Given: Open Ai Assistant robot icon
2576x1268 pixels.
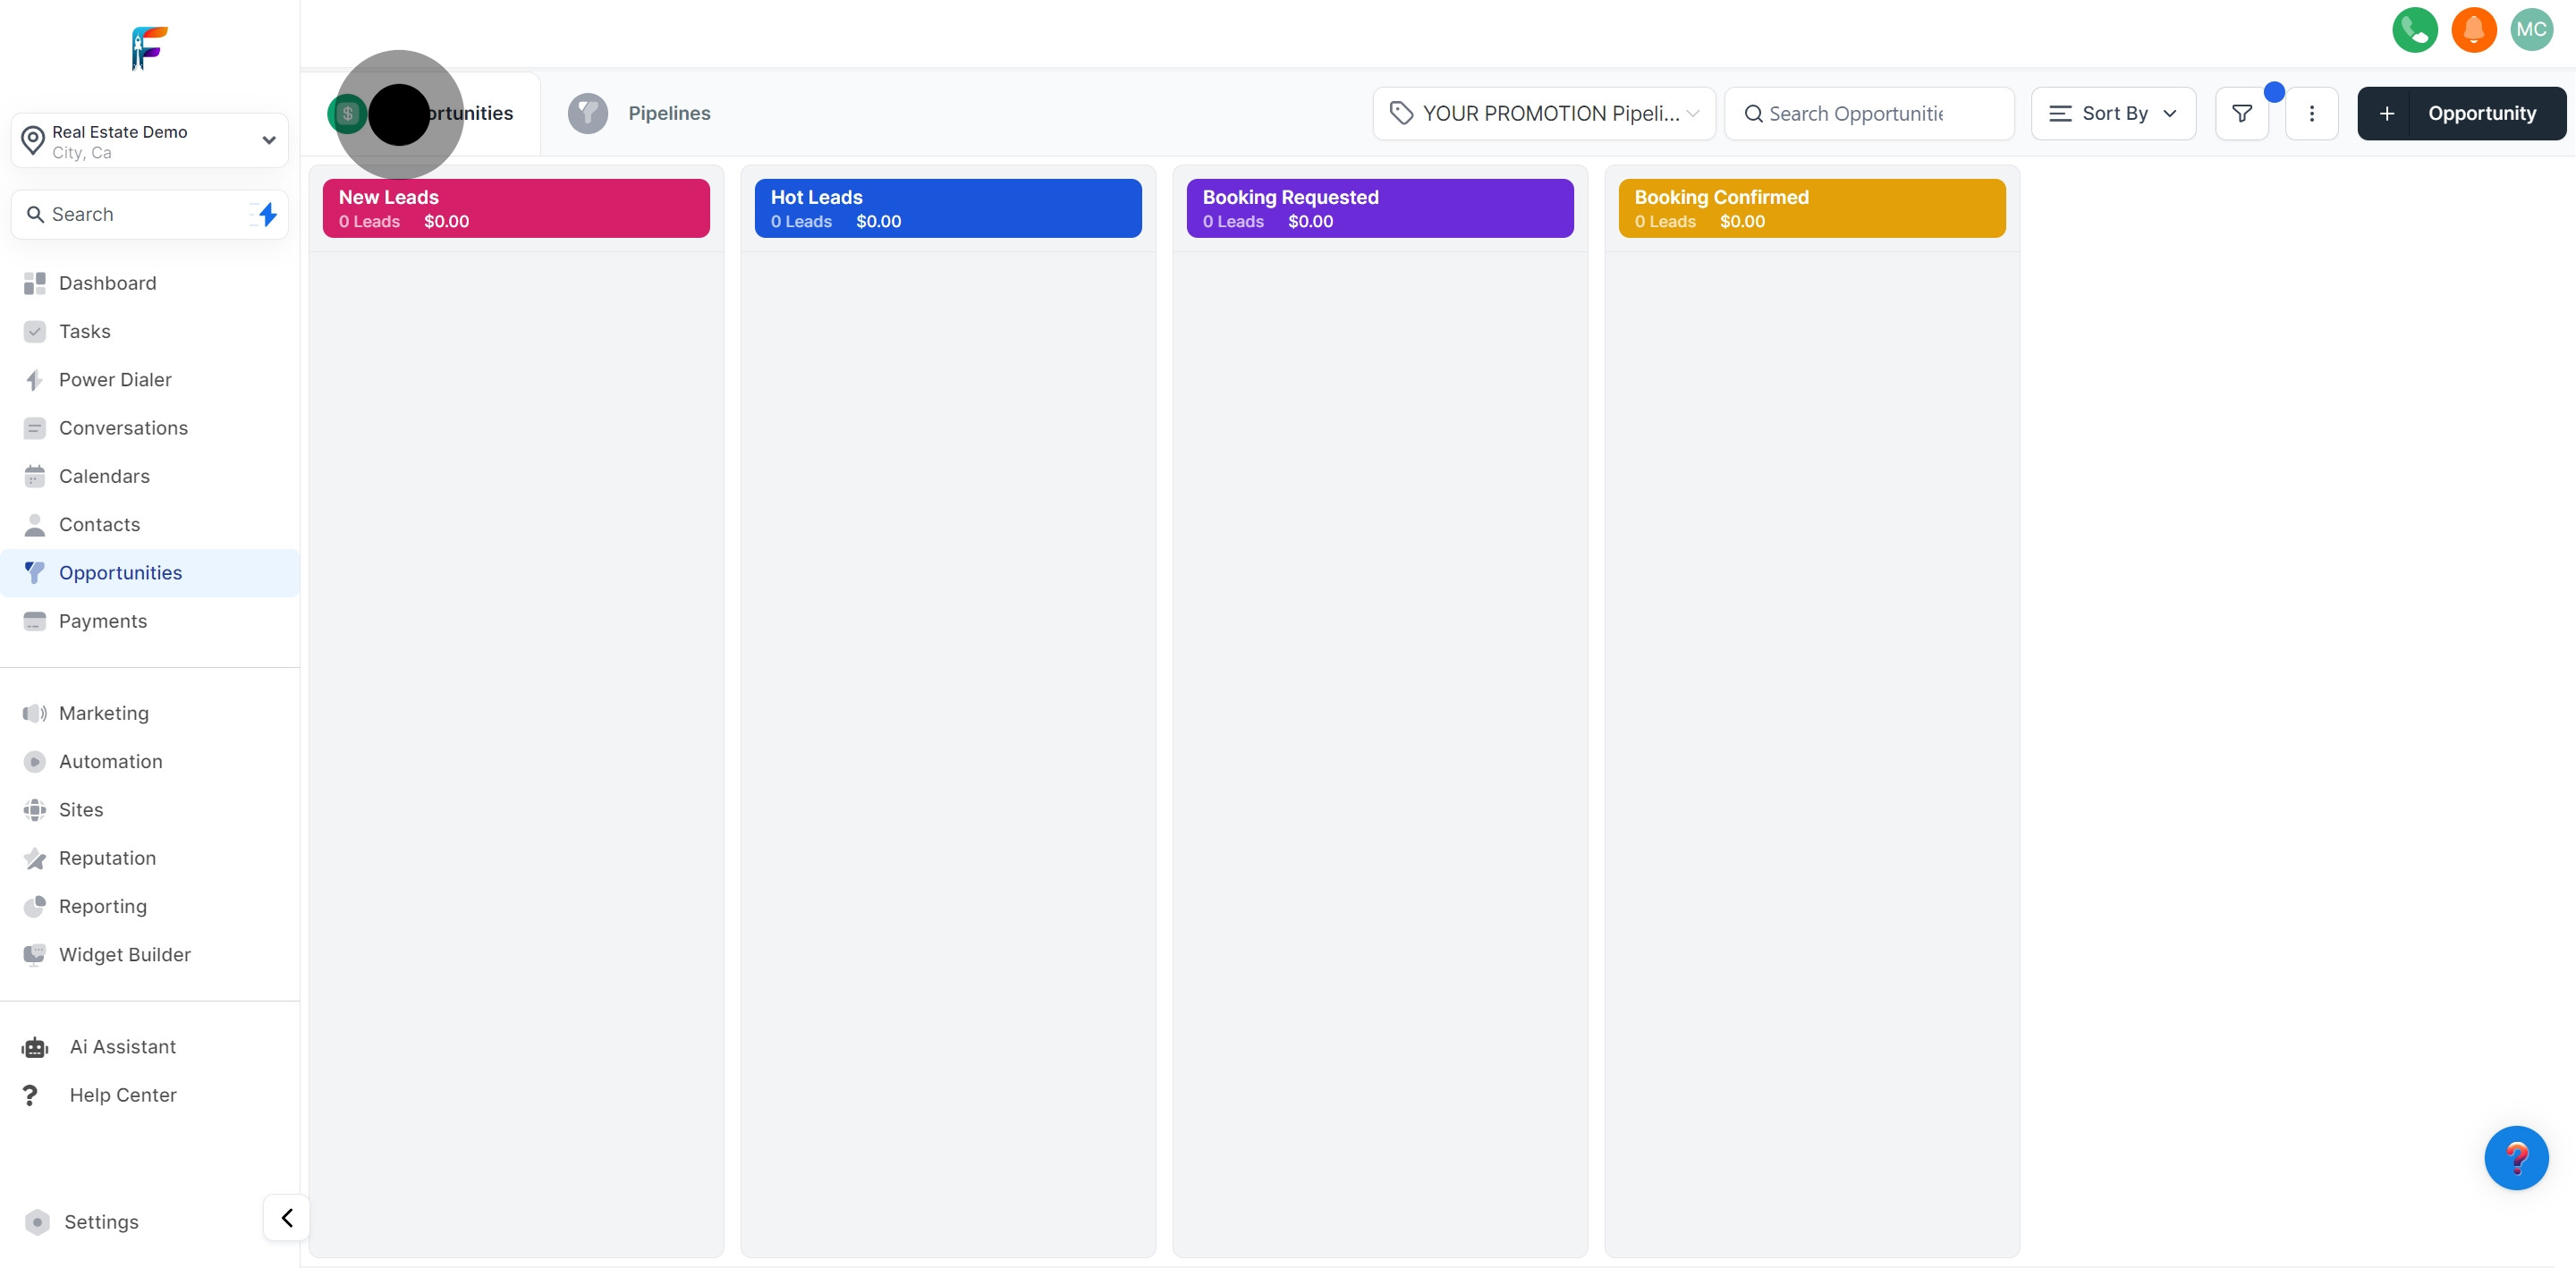Looking at the screenshot, I should pos(35,1047).
